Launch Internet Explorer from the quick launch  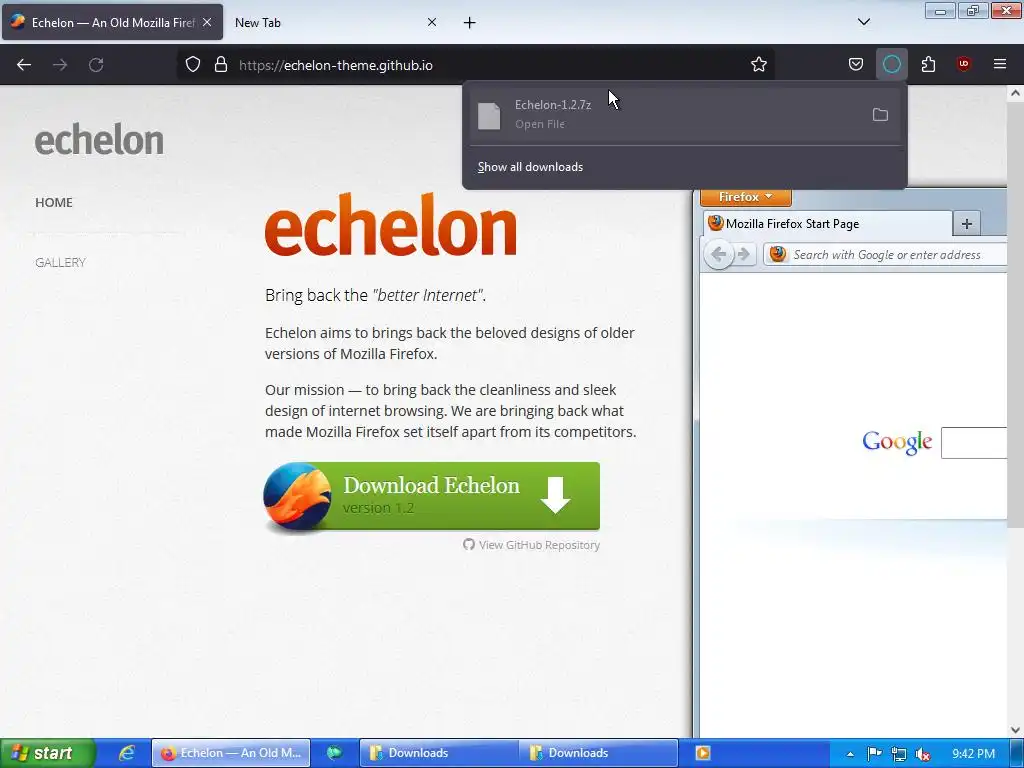(126, 753)
